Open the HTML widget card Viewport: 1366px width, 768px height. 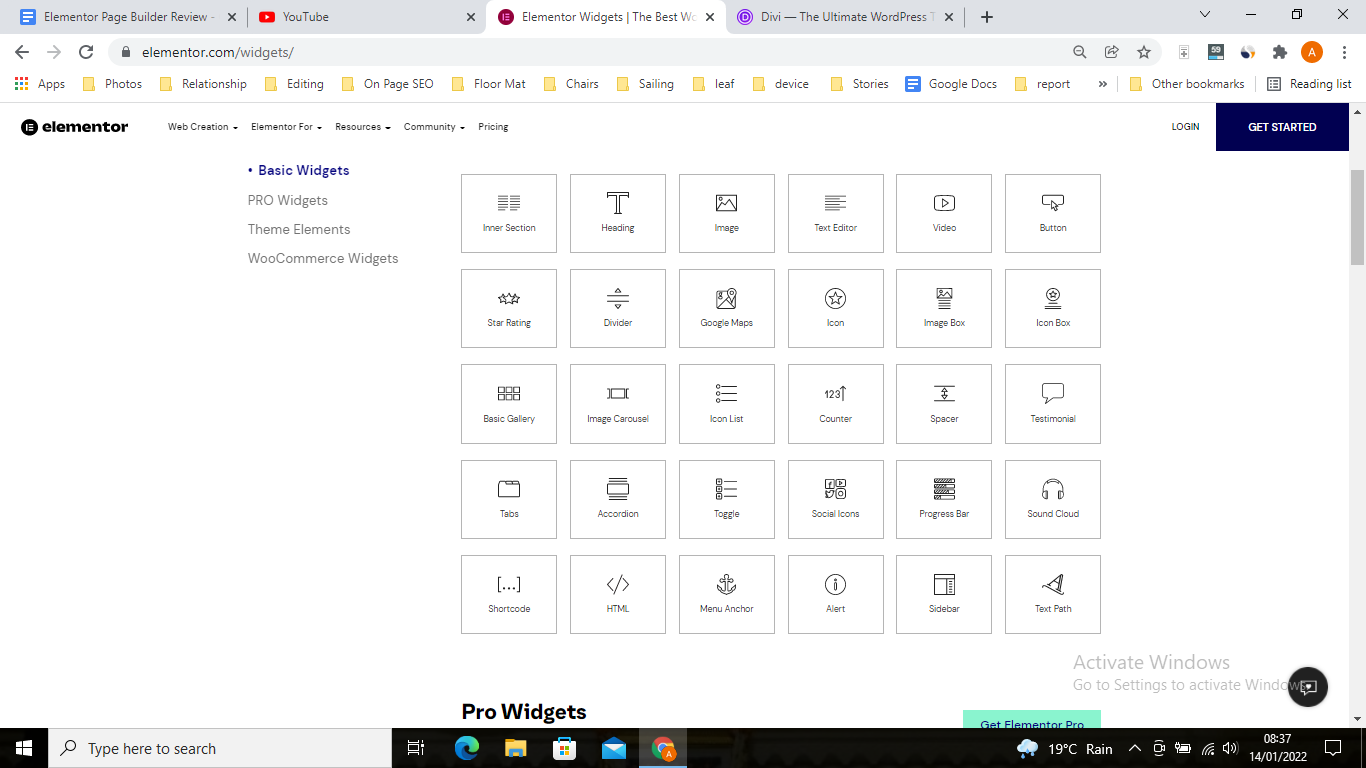click(x=618, y=594)
